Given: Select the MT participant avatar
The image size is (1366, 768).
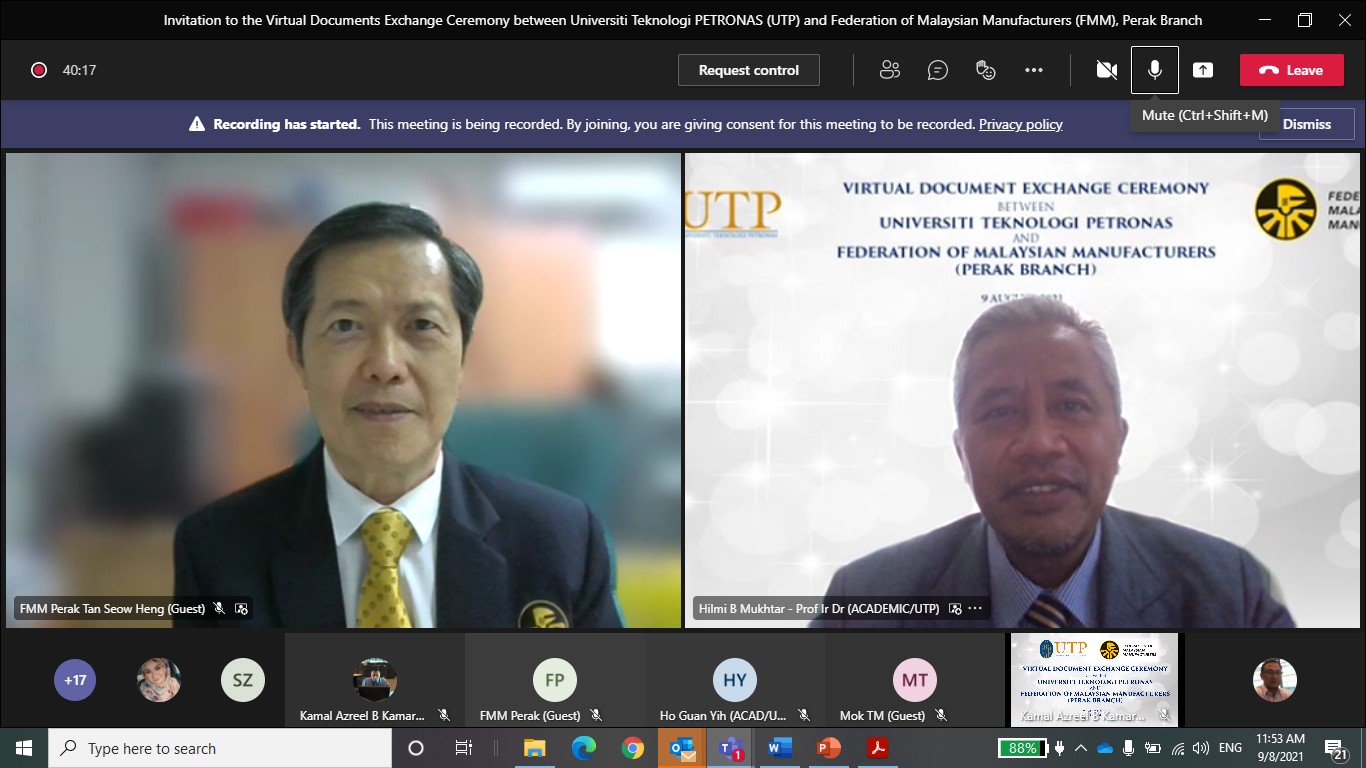Looking at the screenshot, I should pyautogui.click(x=915, y=680).
